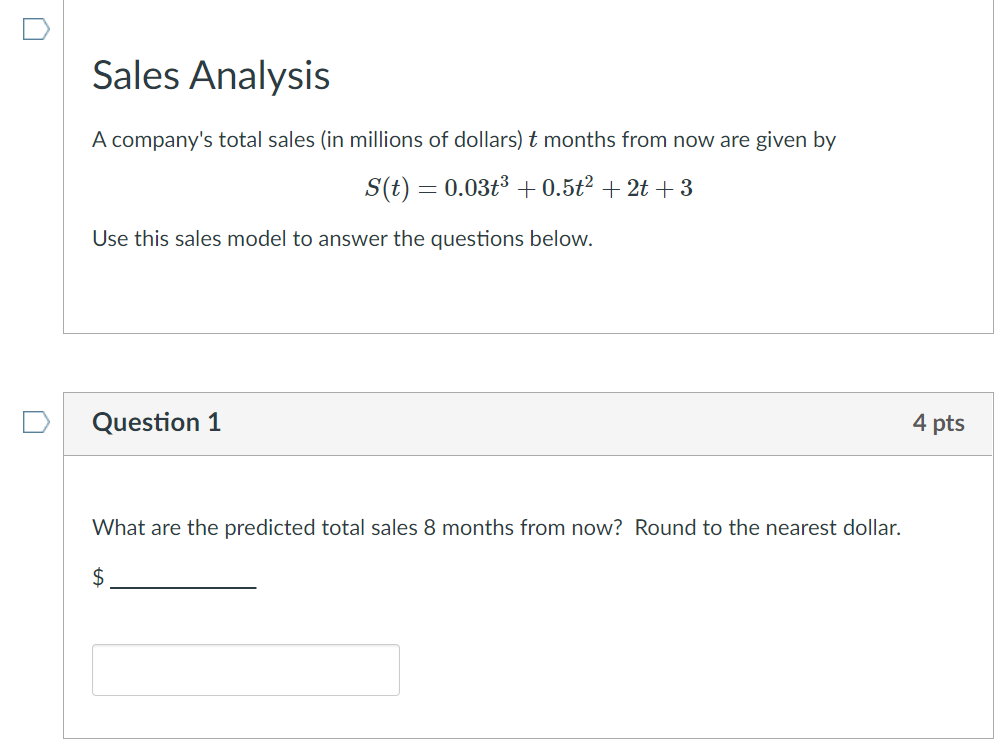Click the question prompt about predicted total sales
This screenshot has height=747, width=1008.
pyautogui.click(x=495, y=527)
